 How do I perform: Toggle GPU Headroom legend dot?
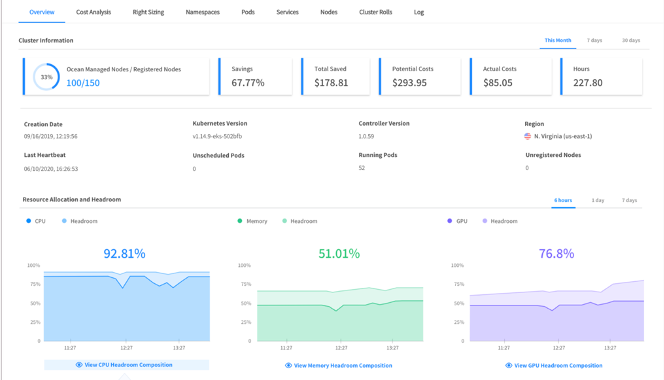tap(485, 221)
